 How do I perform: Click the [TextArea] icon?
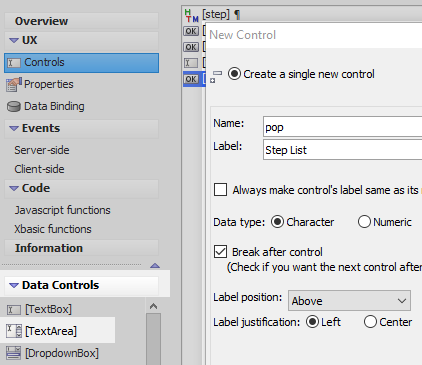pos(14,331)
